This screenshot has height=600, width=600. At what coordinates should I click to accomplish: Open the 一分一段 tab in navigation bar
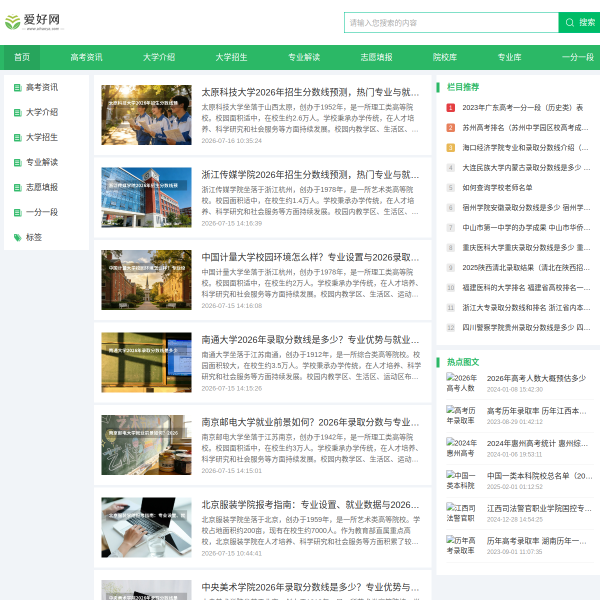578,57
